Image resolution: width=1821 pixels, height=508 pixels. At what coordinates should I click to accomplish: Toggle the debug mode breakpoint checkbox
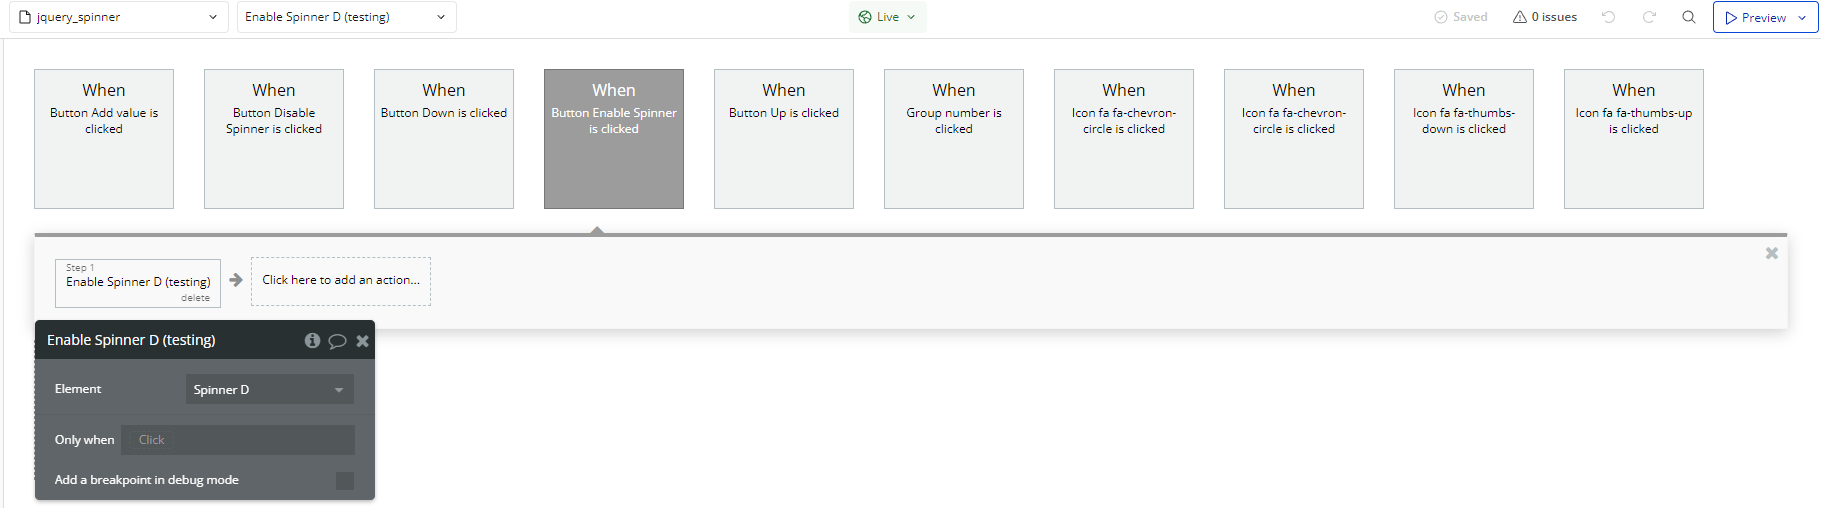[345, 481]
